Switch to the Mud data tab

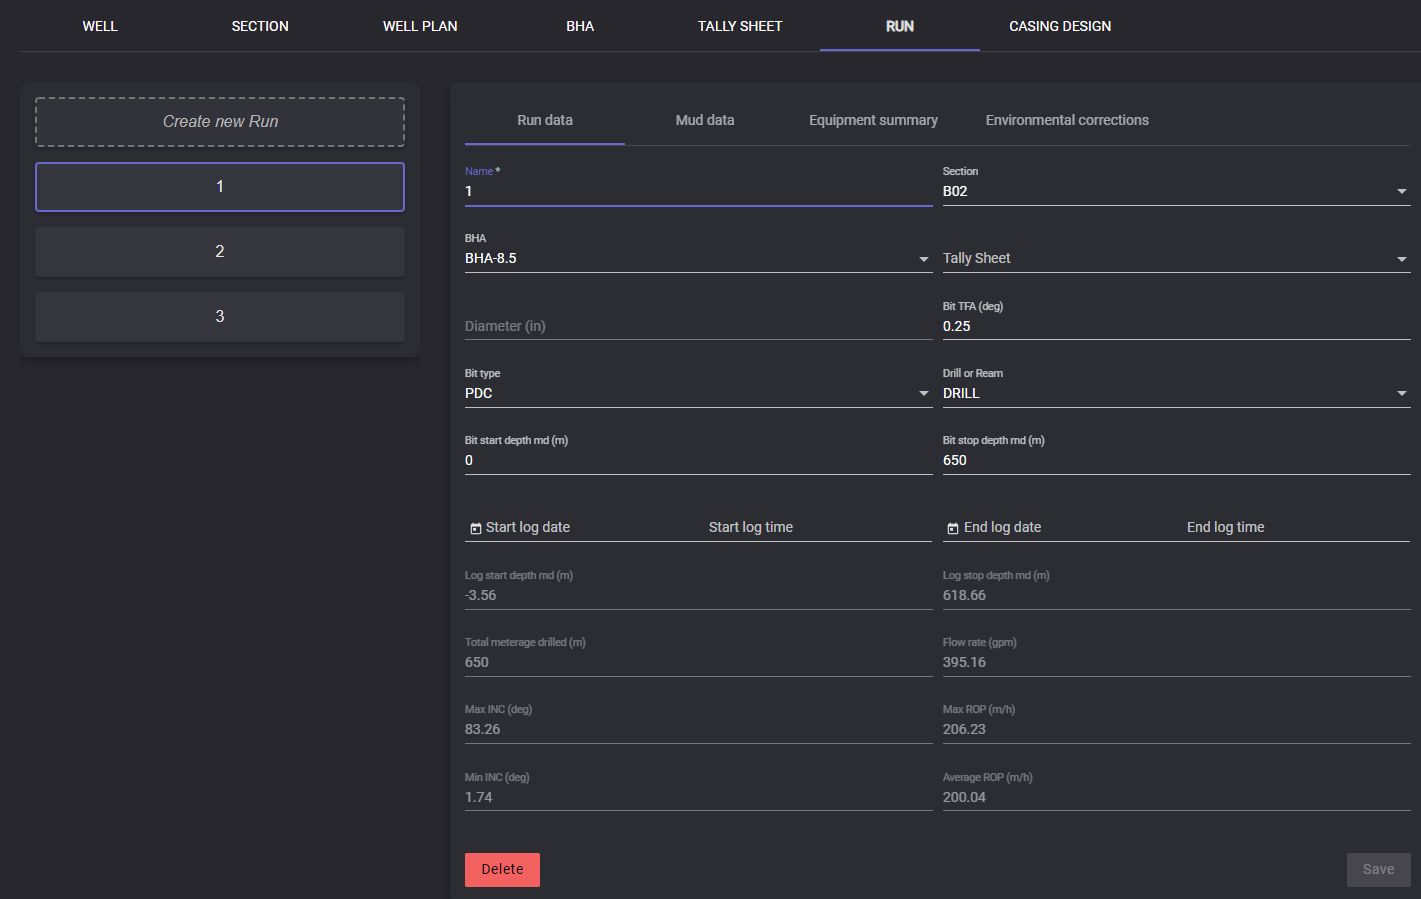pos(704,120)
